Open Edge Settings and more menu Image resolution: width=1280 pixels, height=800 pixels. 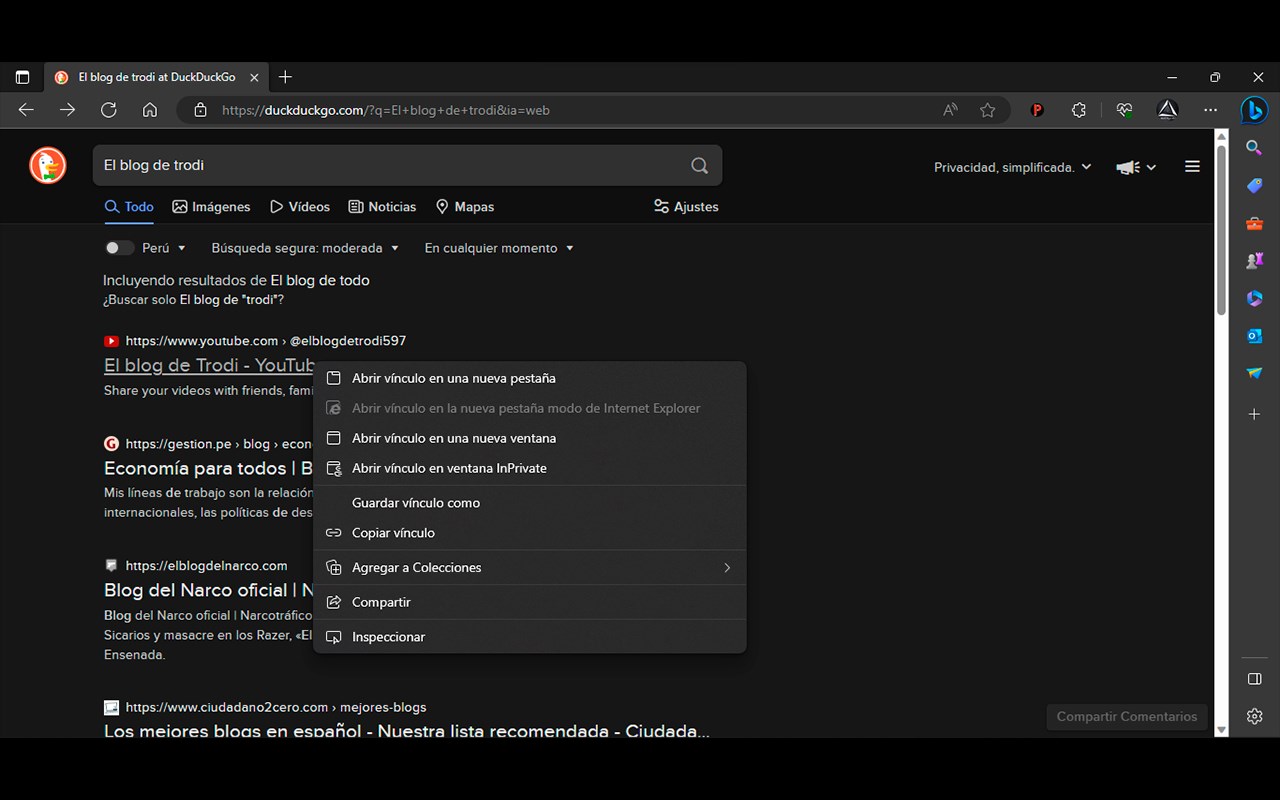click(x=1211, y=110)
